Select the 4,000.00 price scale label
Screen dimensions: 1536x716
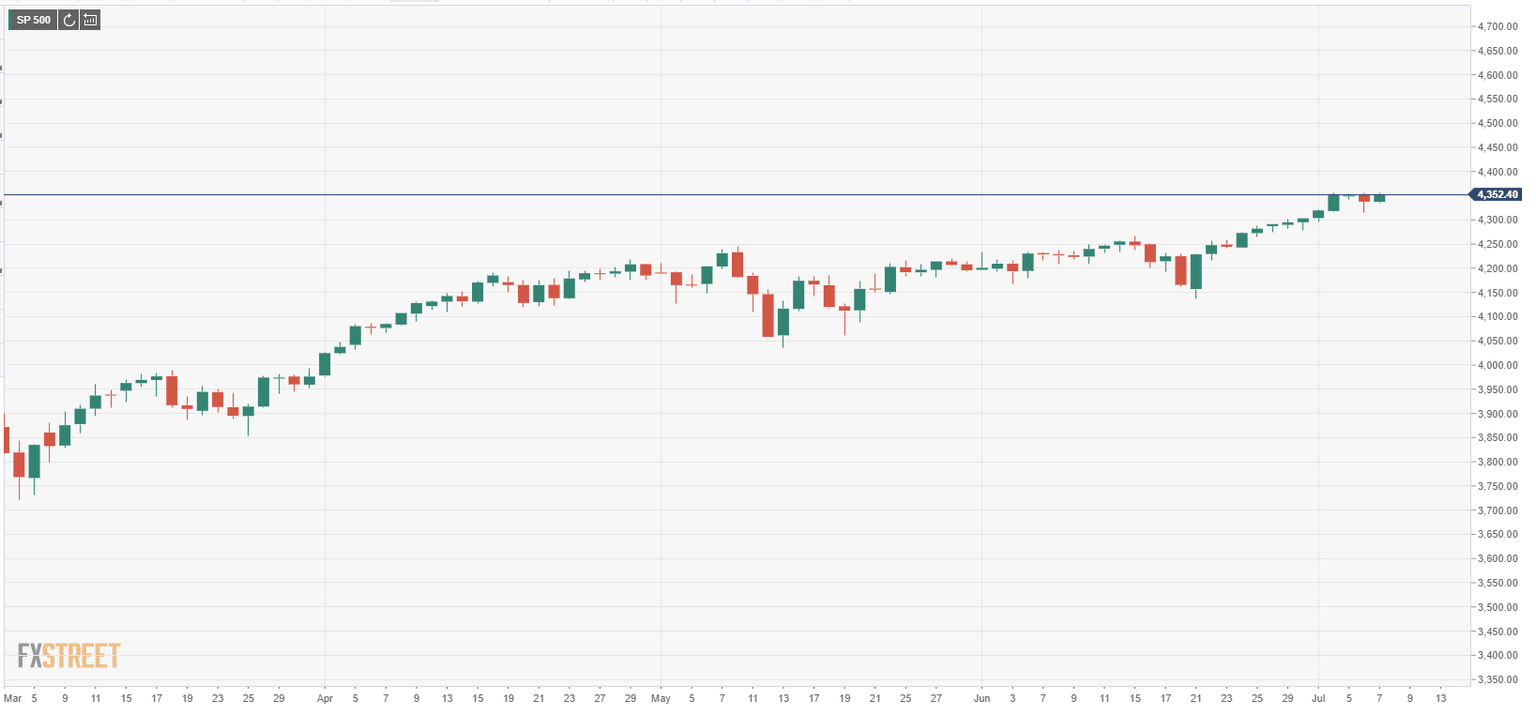(x=1499, y=365)
